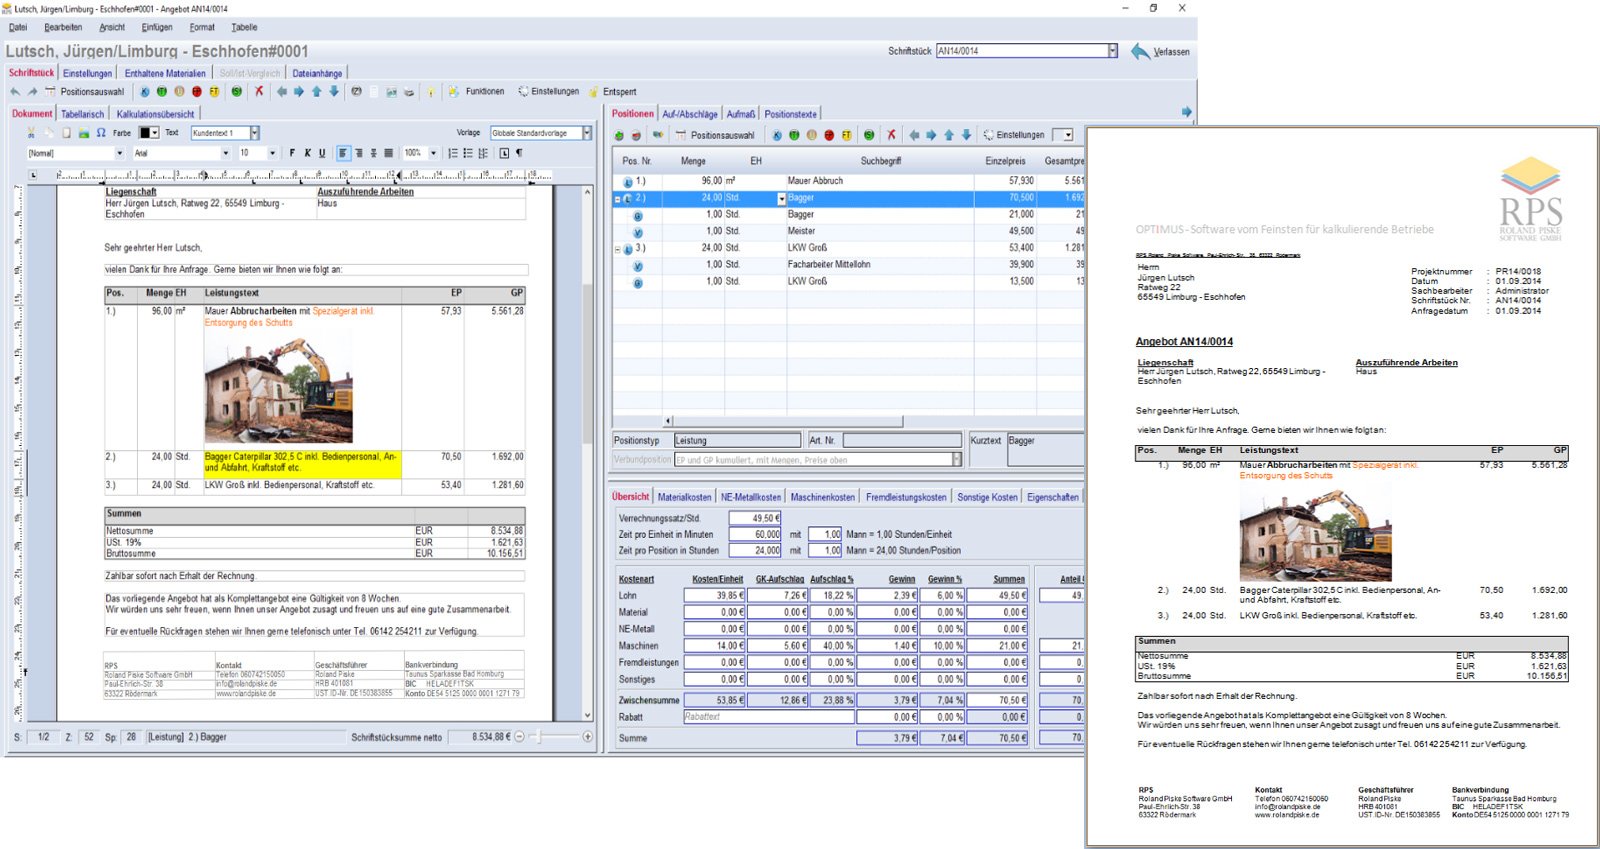
Task: Open the Vorlage template dropdown
Action: click(586, 133)
